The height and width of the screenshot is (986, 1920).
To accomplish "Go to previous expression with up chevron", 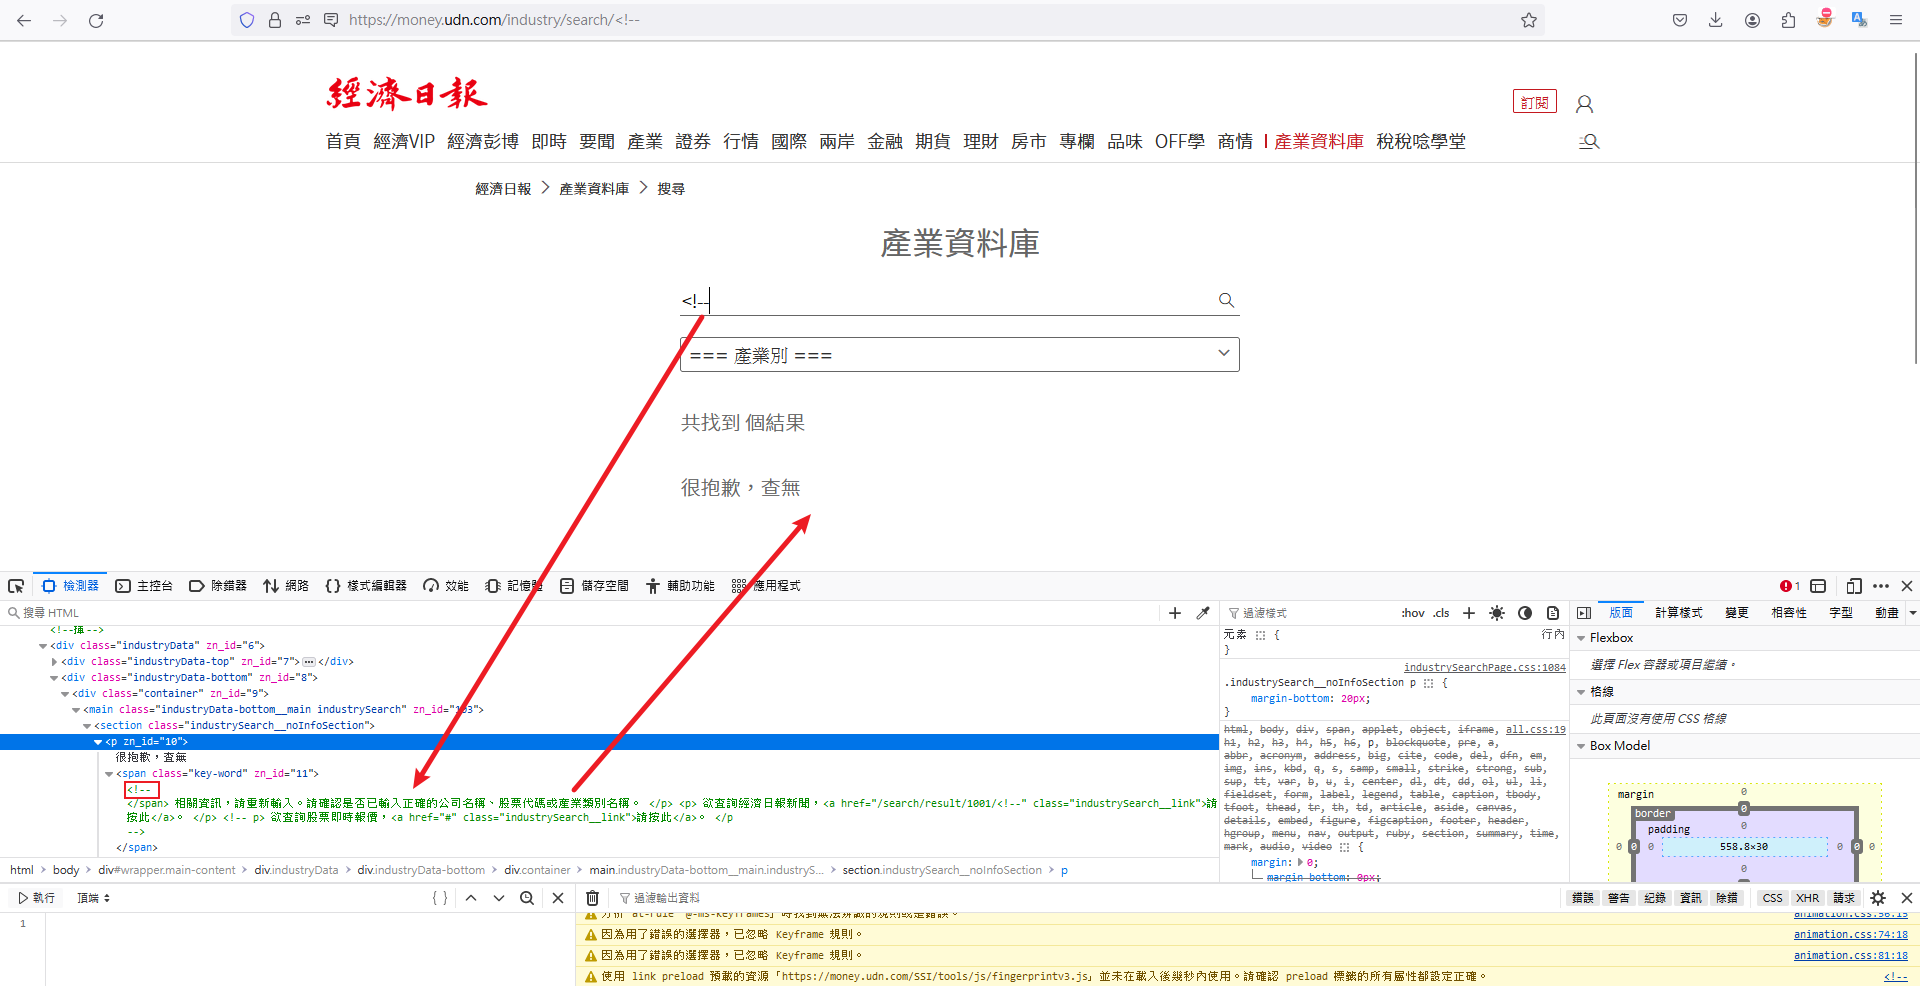I will [x=471, y=898].
